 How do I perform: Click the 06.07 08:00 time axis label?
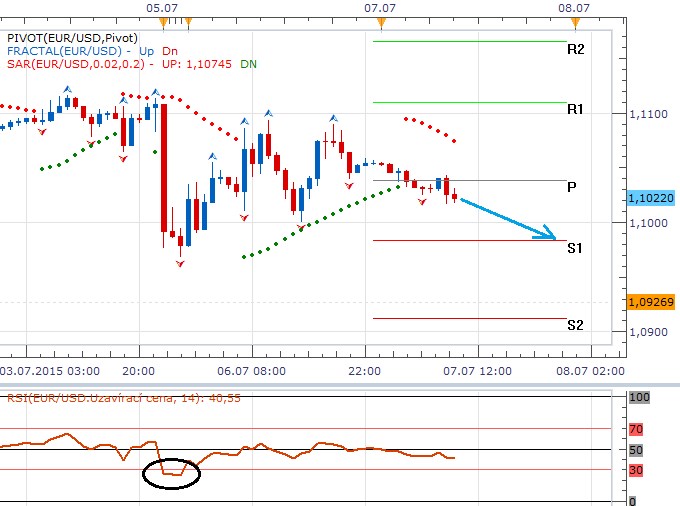coord(251,370)
